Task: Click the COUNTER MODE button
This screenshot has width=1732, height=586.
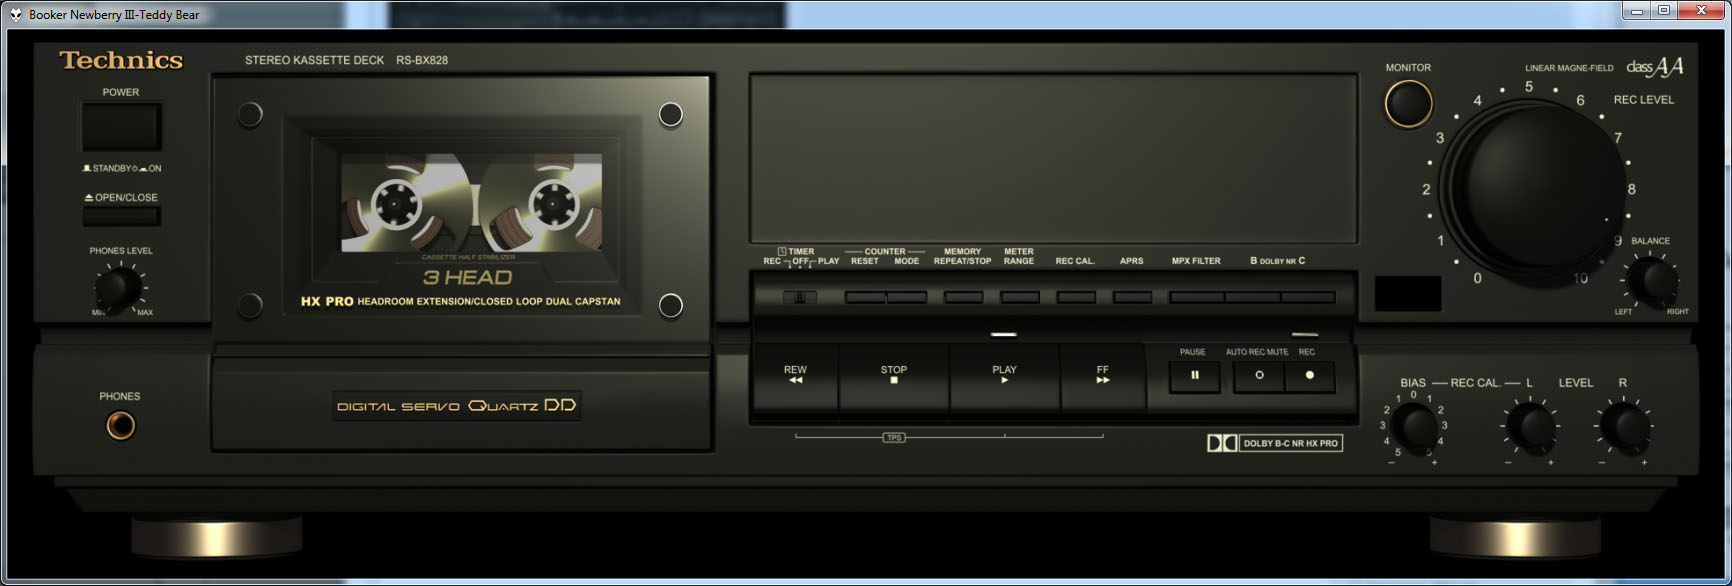Action: click(907, 297)
